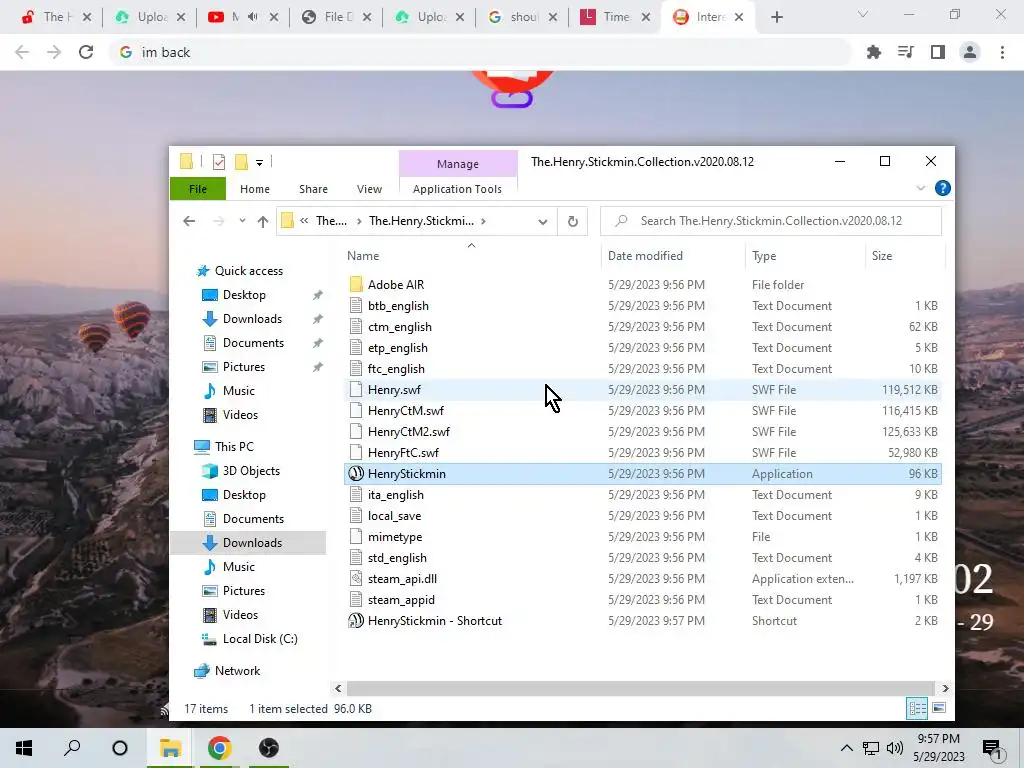The height and width of the screenshot is (768, 1024).
Task: Click the Explorer back arrow
Action: (189, 221)
